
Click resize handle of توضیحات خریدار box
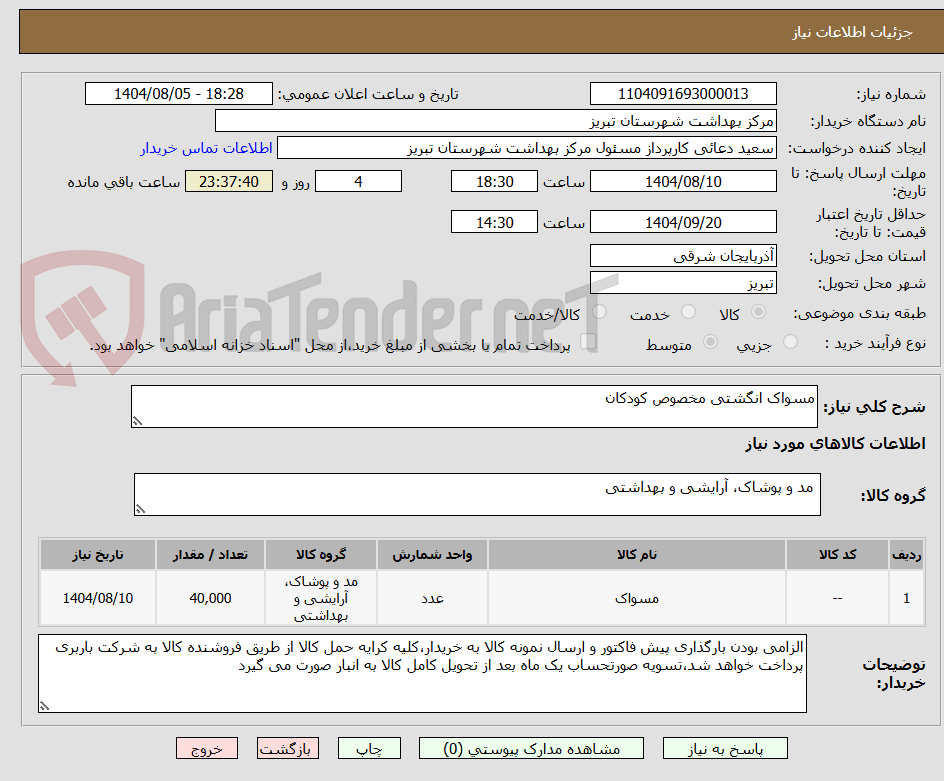[44, 706]
